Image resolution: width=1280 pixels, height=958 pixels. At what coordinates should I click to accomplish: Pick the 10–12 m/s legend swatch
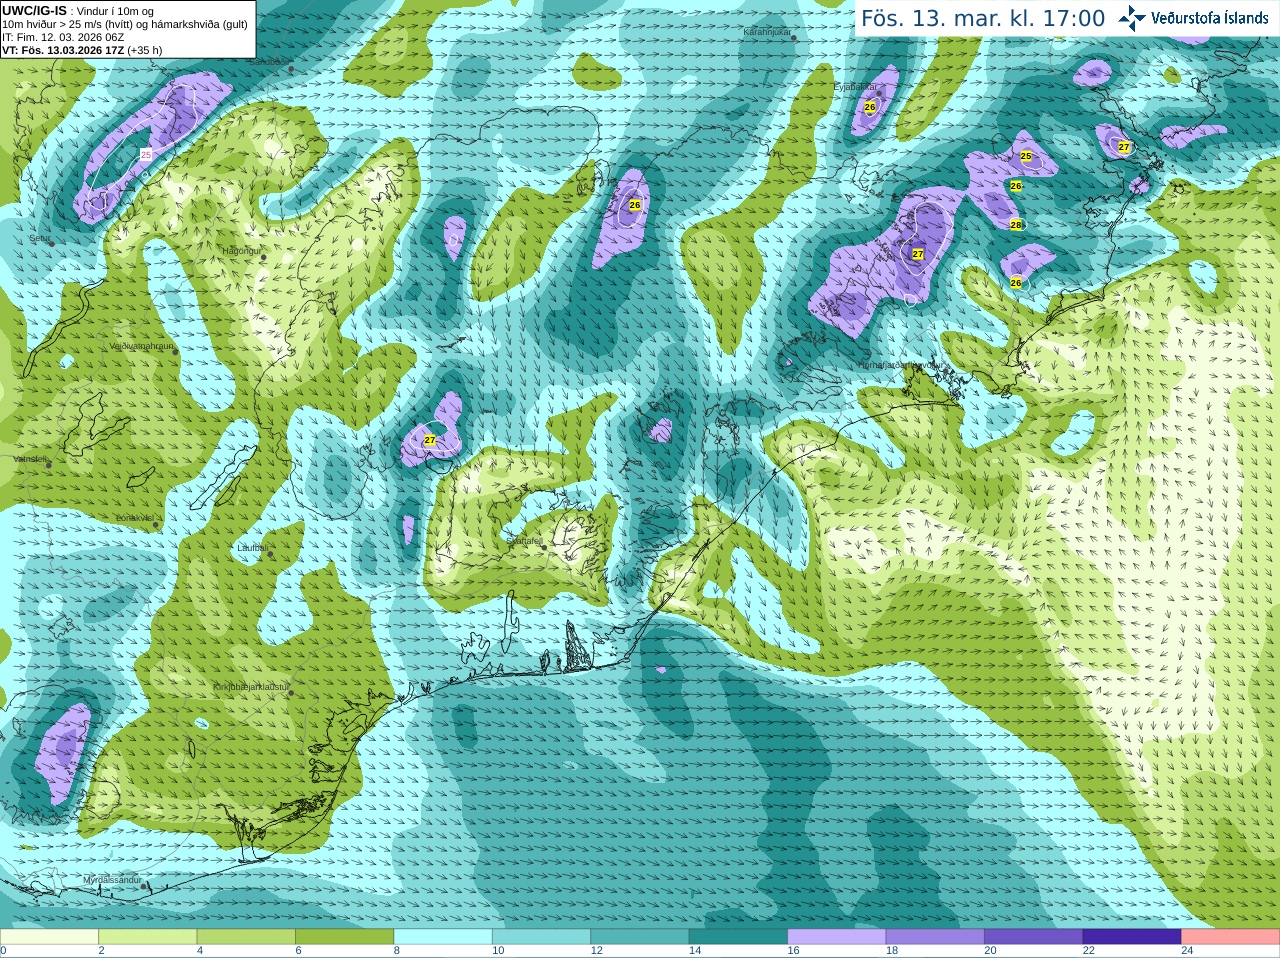pyautogui.click(x=541, y=937)
